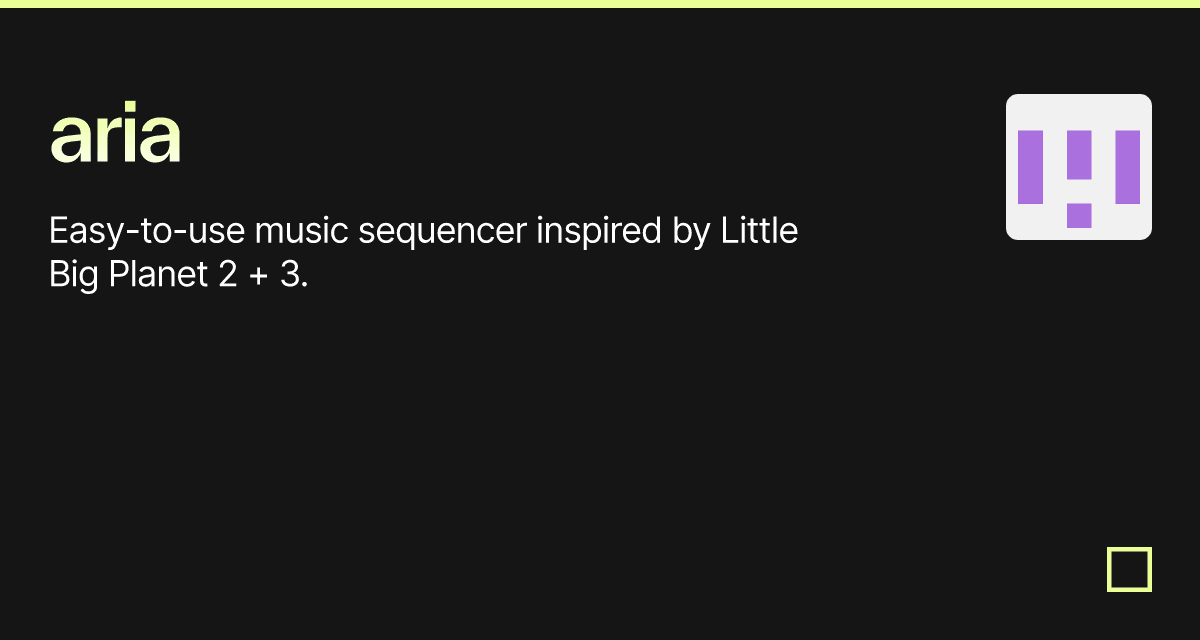Click the final "a" of aria title
Image resolution: width=1200 pixels, height=640 pixels.
(159, 140)
